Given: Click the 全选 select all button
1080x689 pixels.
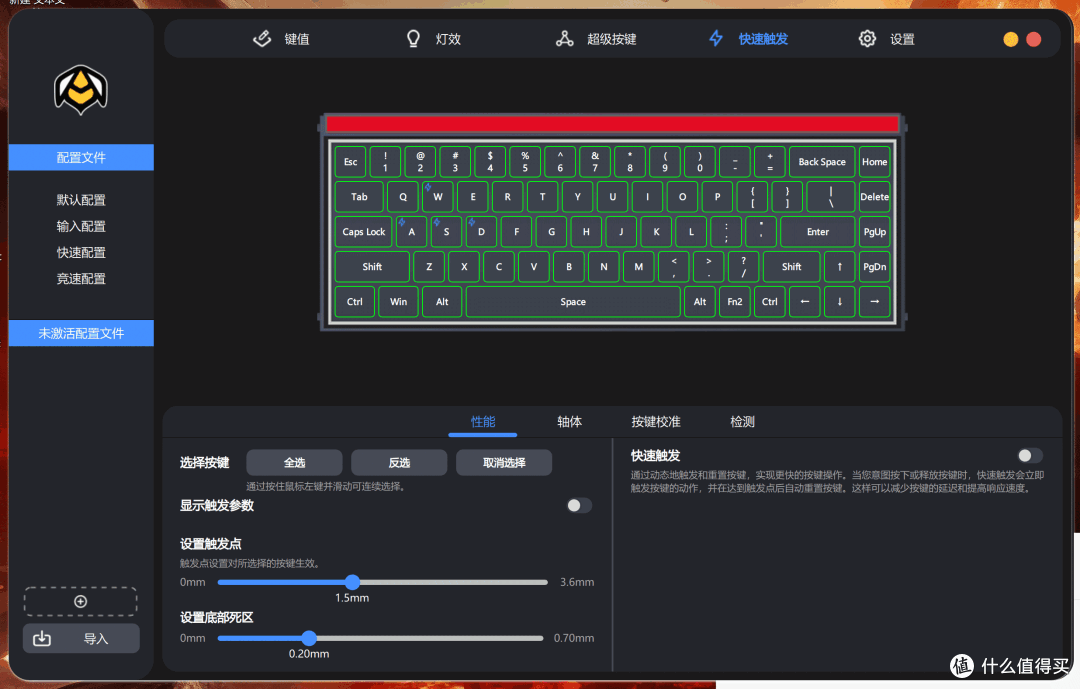Looking at the screenshot, I should tap(294, 462).
